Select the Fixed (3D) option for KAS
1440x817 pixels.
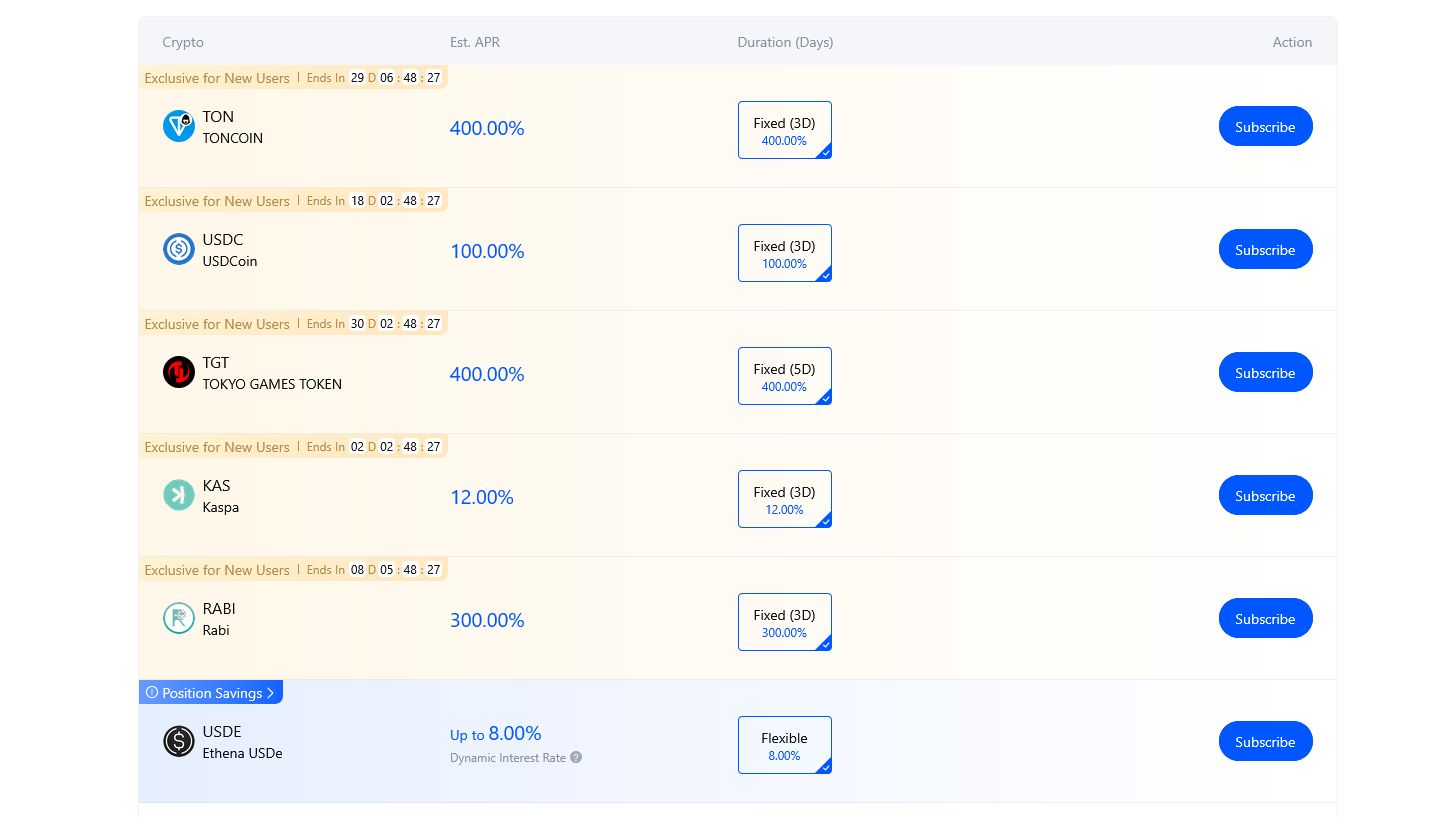(x=784, y=499)
